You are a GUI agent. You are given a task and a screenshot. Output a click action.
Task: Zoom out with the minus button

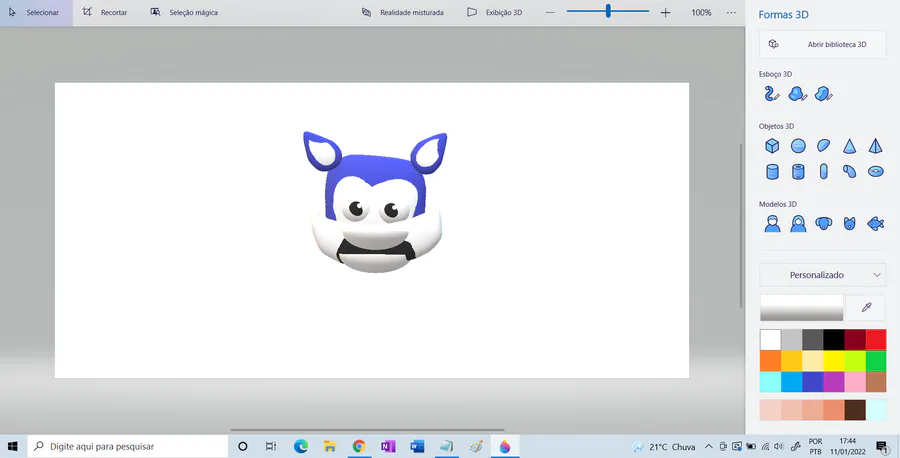tap(550, 13)
